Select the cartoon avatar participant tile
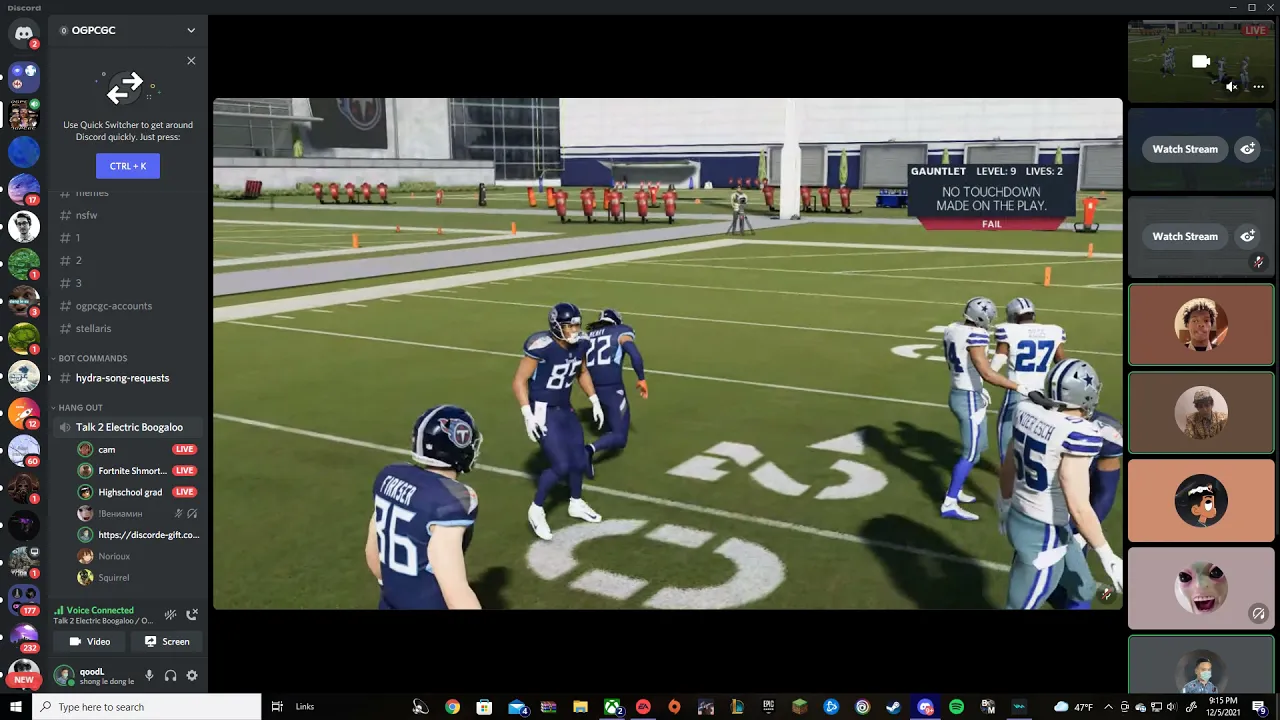Image resolution: width=1280 pixels, height=720 pixels. pos(1201,500)
